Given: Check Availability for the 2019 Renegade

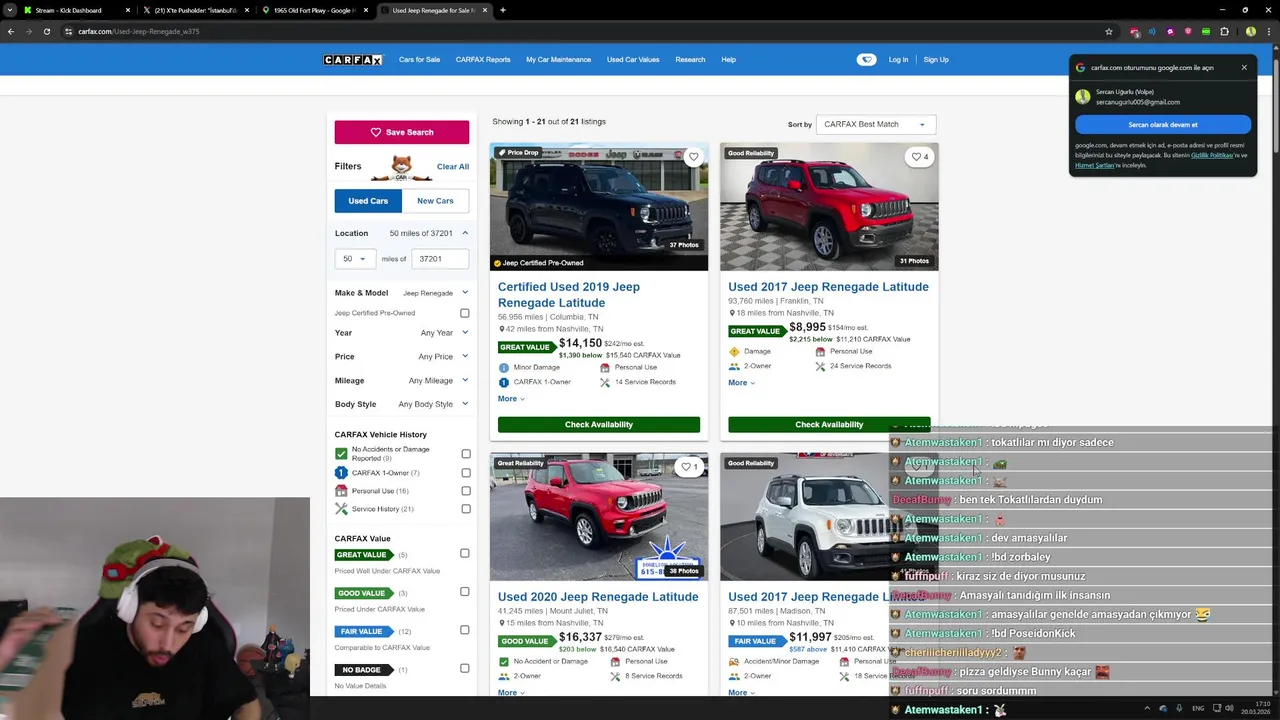Looking at the screenshot, I should (x=599, y=425).
